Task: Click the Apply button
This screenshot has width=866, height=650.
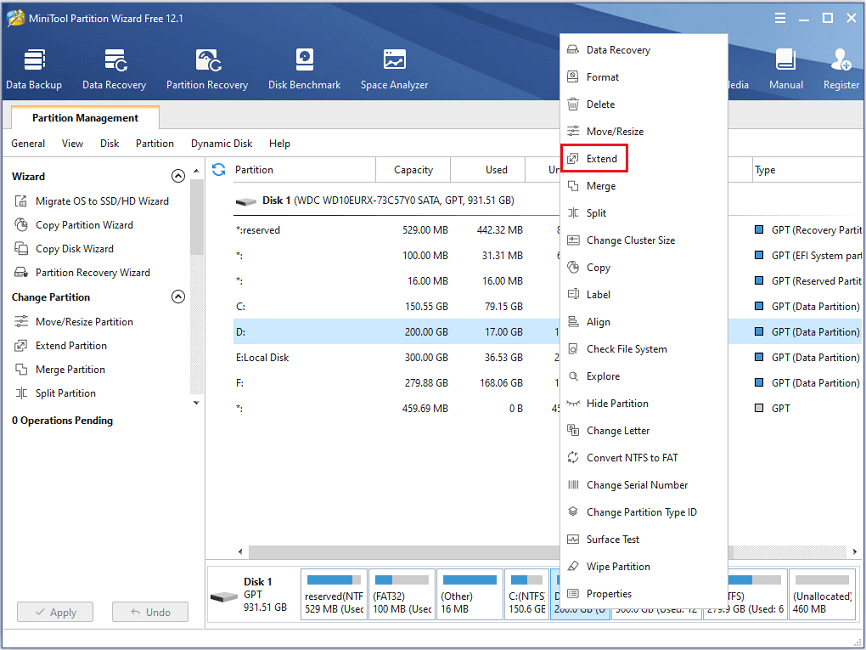Action: click(x=55, y=612)
